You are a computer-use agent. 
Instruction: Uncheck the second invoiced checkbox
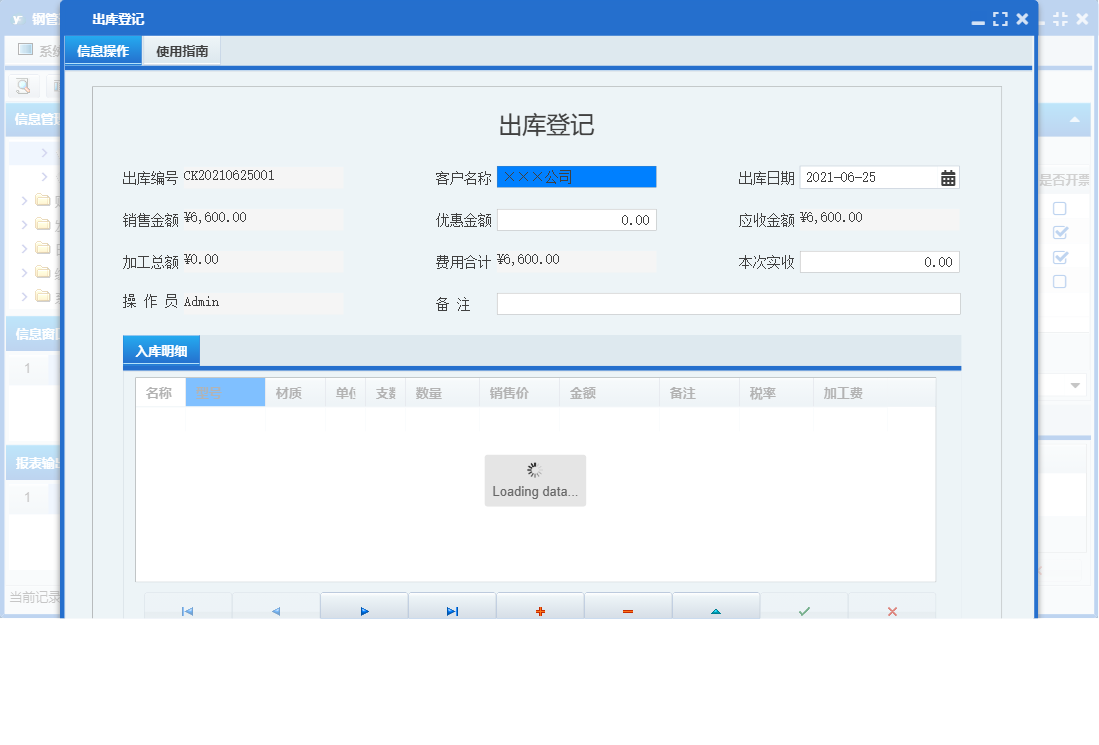[1060, 232]
